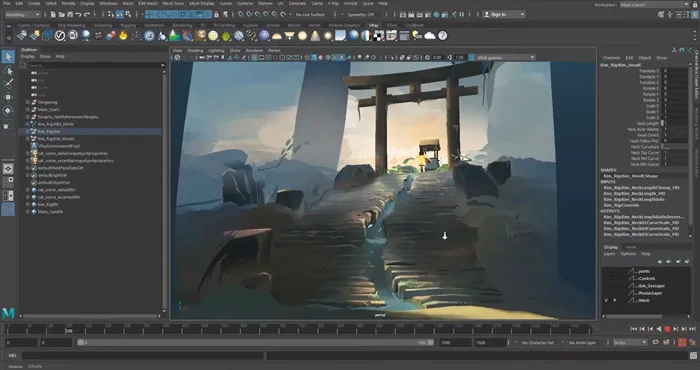Open the Mesh Tools menu
The image size is (700, 370).
point(173,3)
